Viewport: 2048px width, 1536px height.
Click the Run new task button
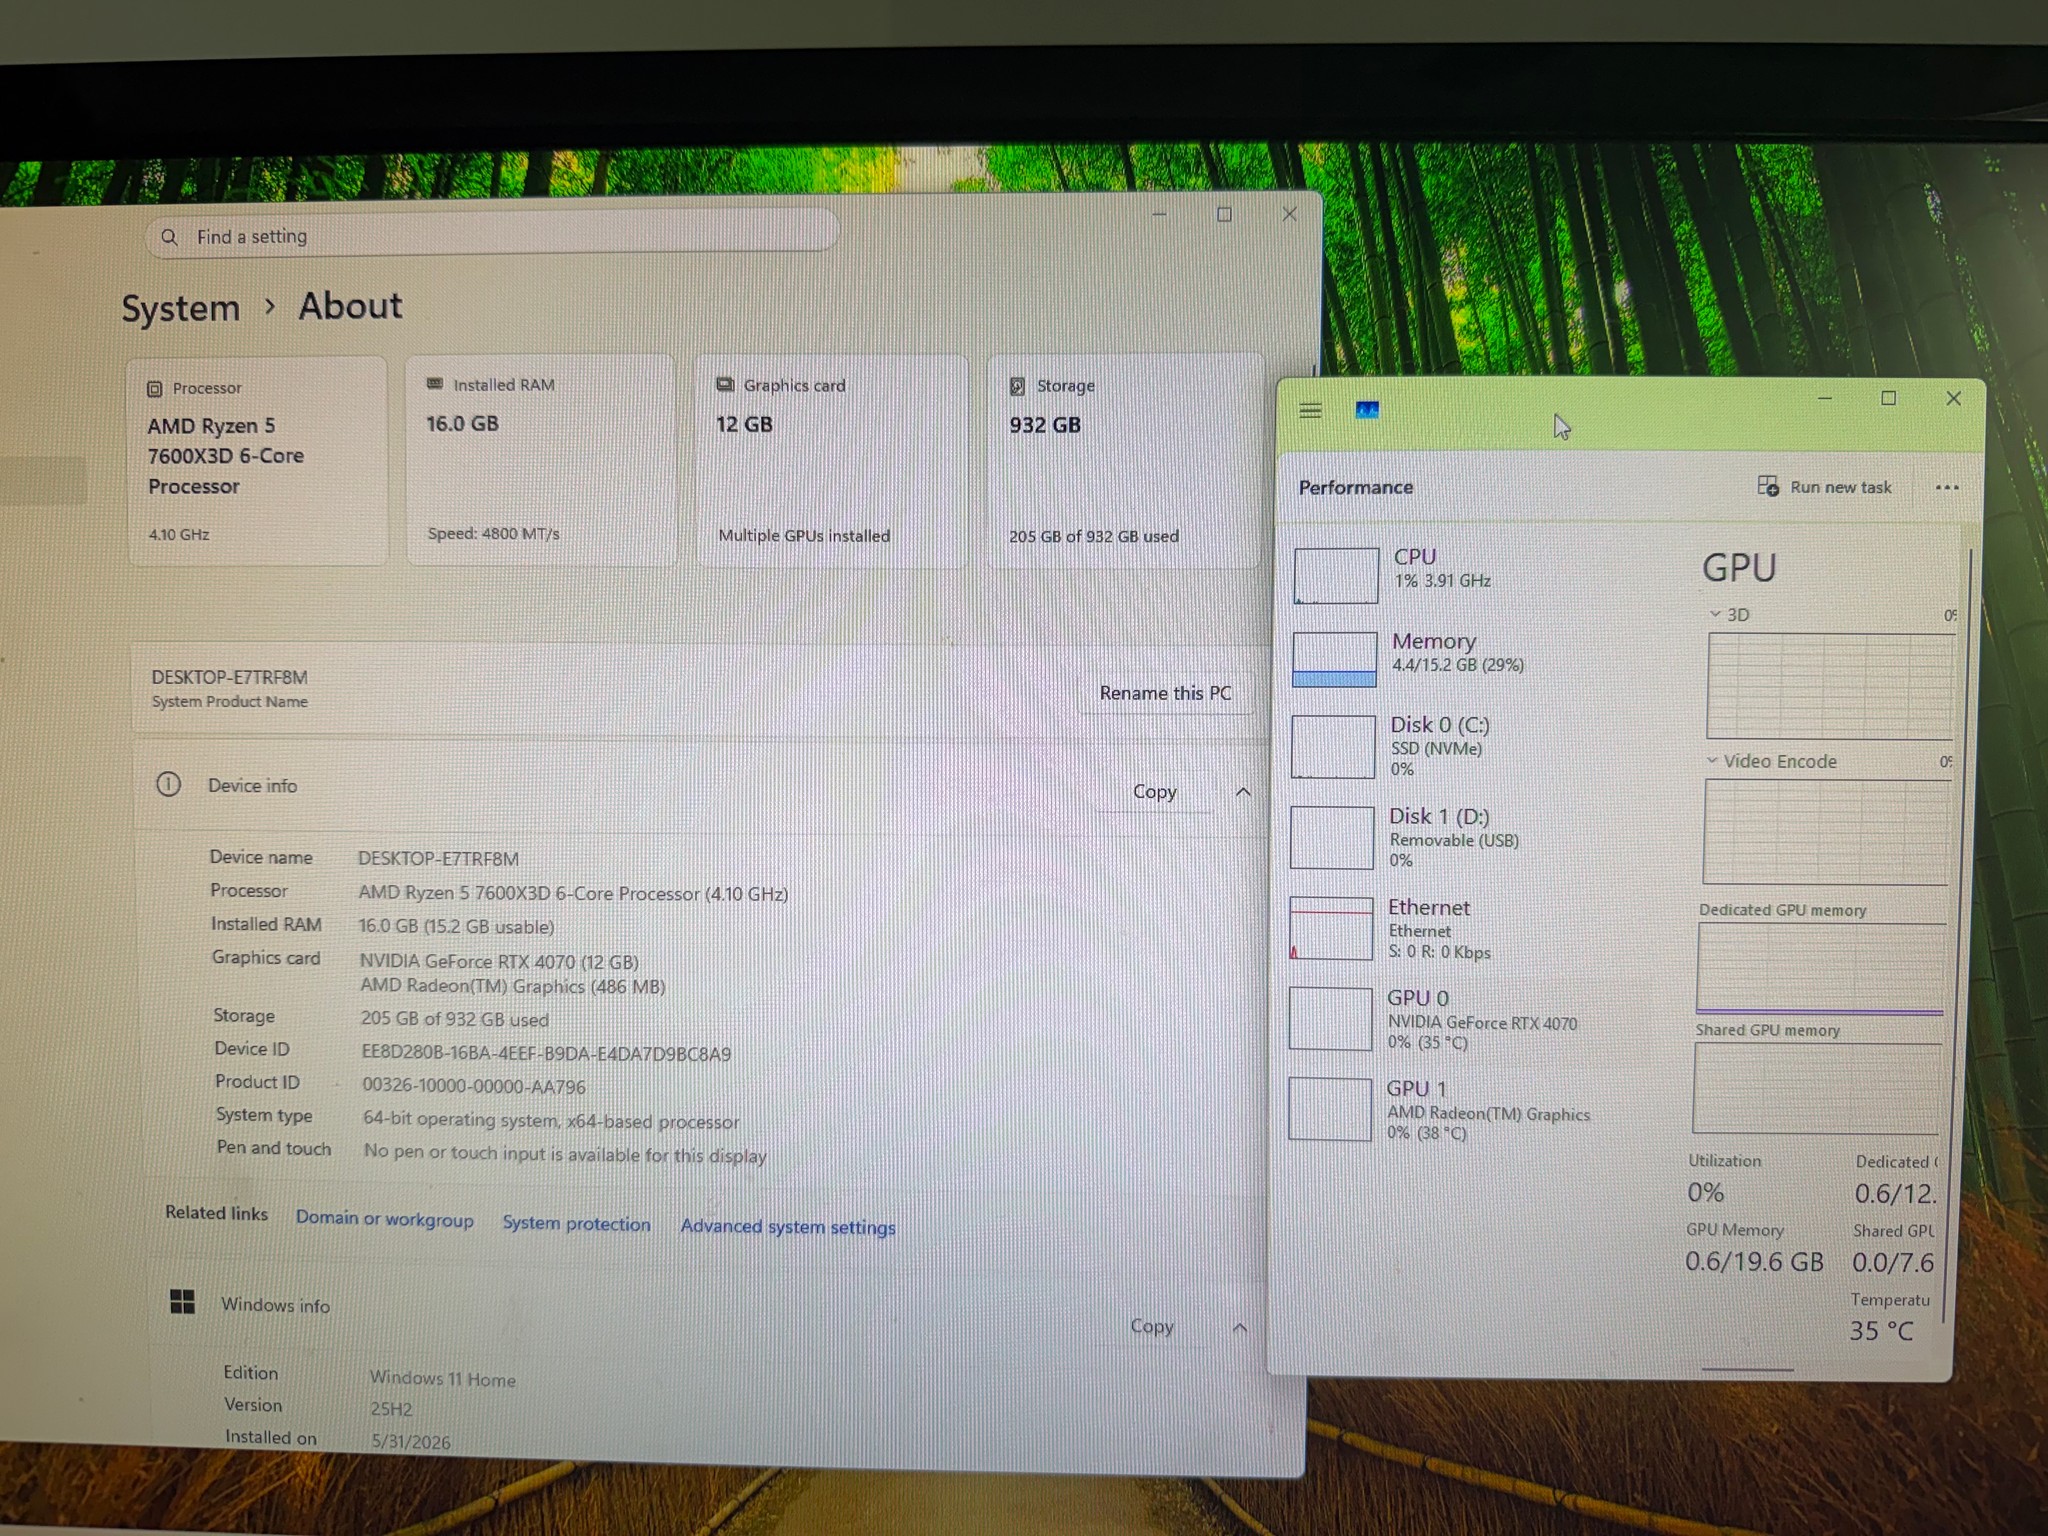click(x=1825, y=487)
